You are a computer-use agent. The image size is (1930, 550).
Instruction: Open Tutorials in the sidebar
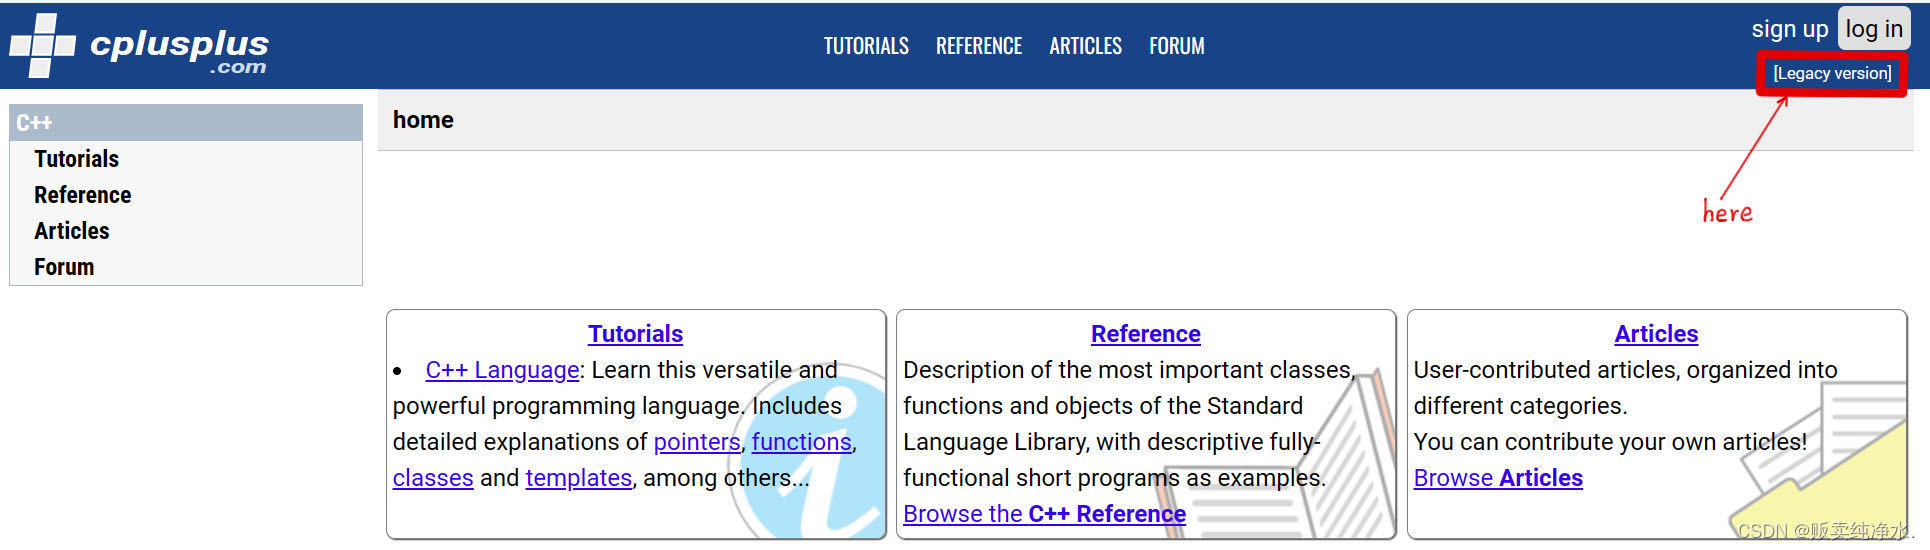tap(76, 159)
